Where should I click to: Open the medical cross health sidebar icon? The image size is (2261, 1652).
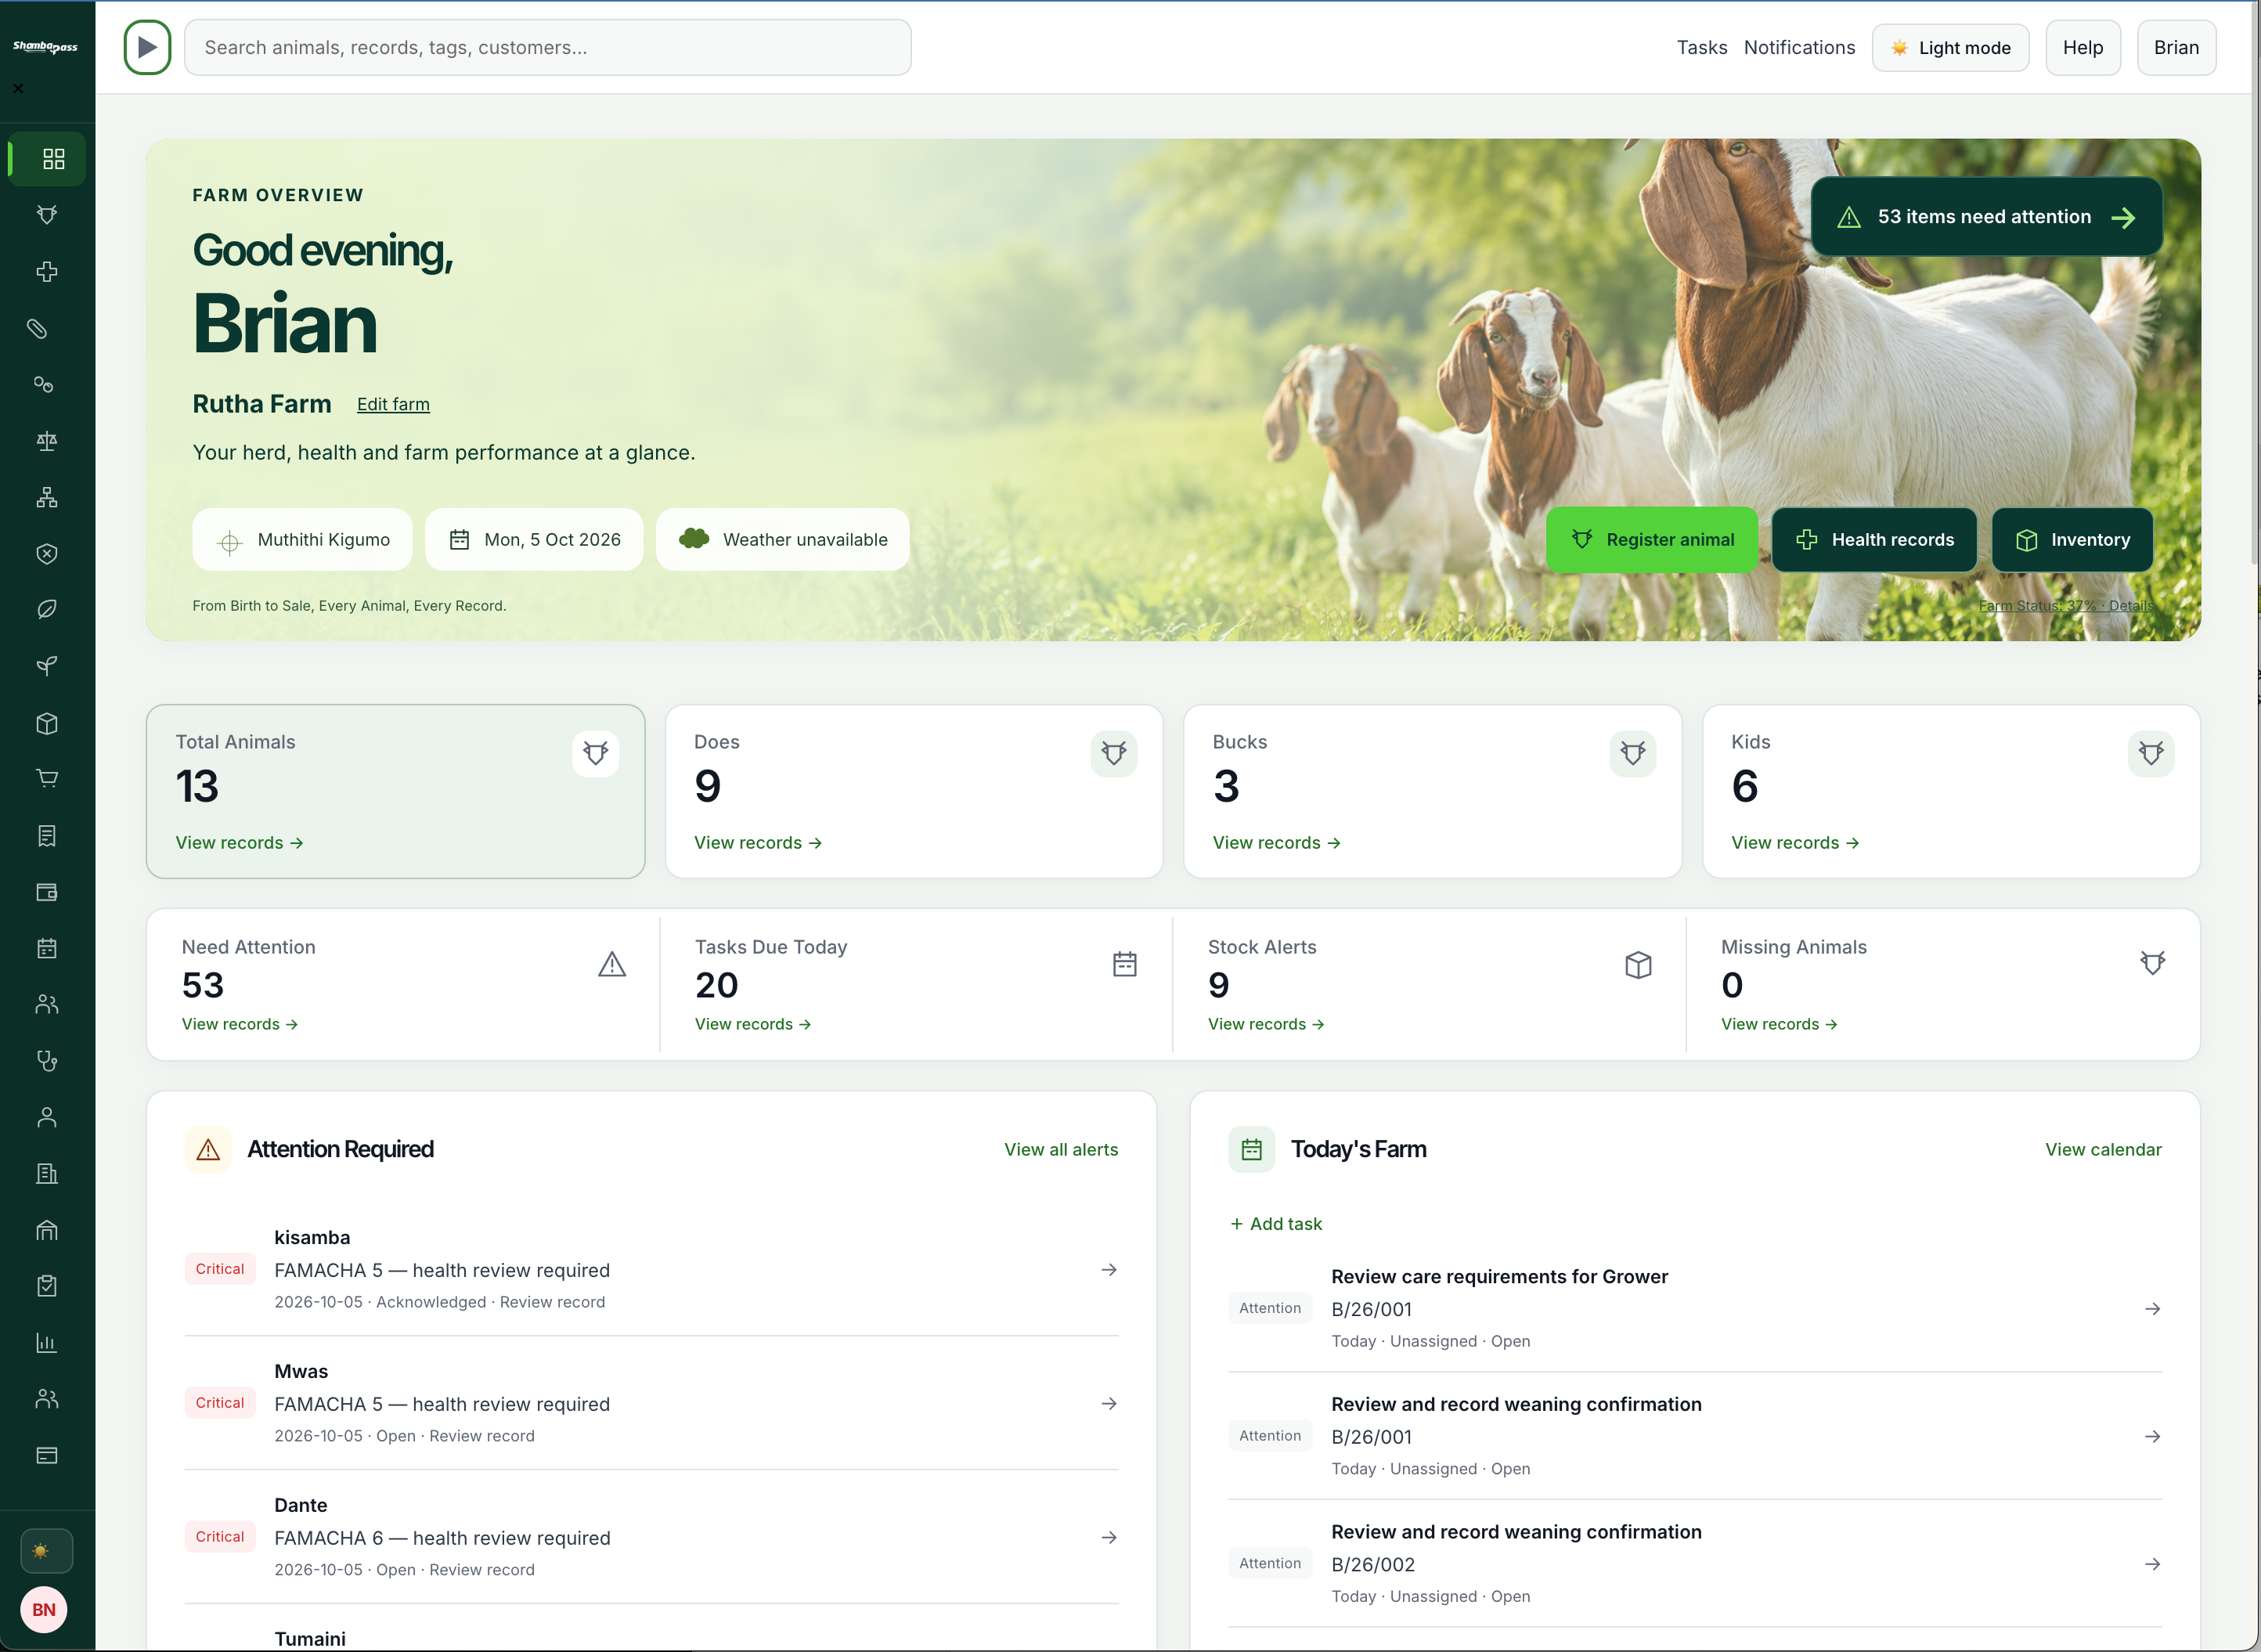47,272
